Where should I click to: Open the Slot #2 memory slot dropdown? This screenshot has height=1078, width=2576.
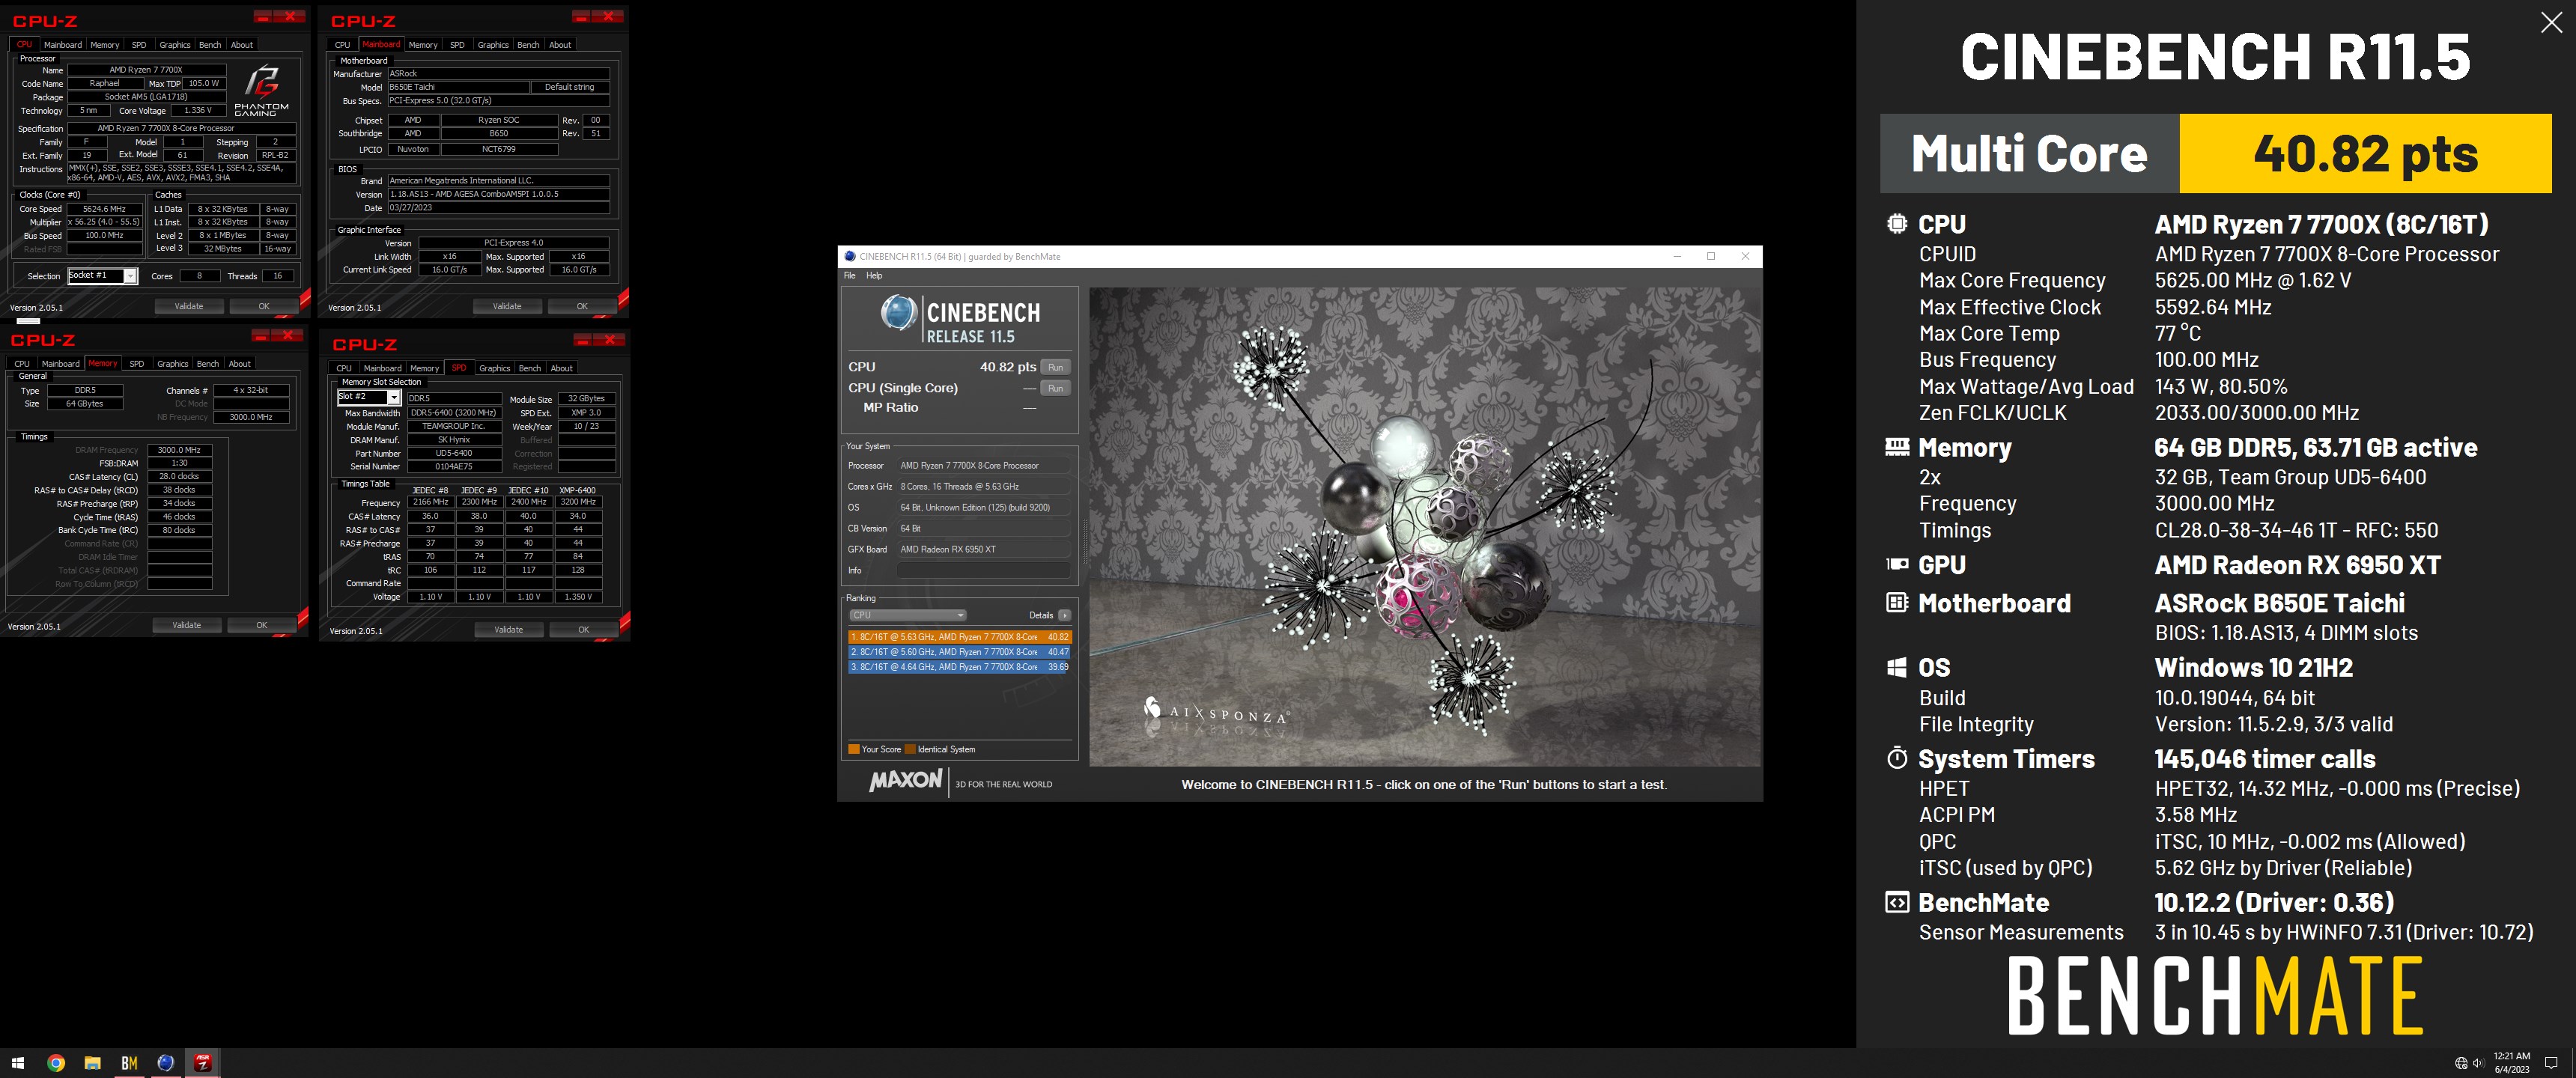pyautogui.click(x=369, y=397)
